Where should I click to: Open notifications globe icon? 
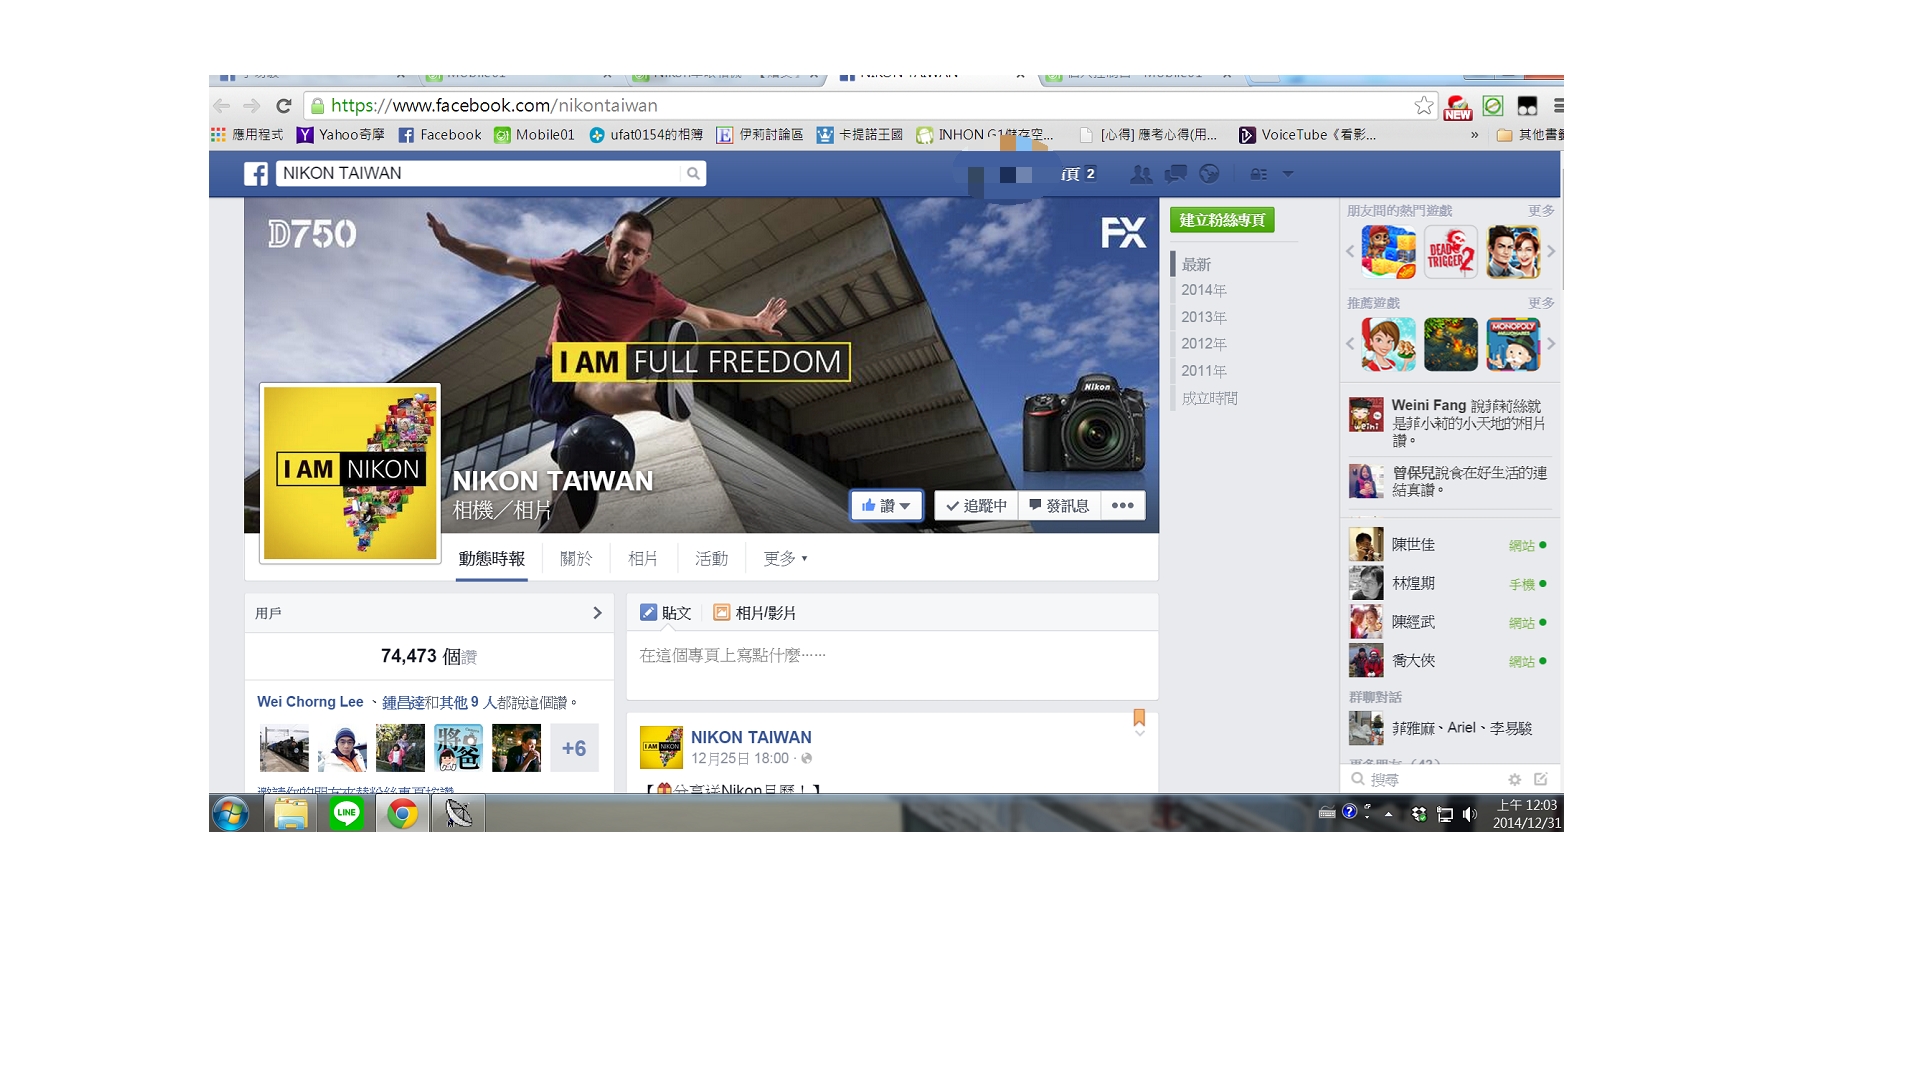pos(1209,174)
